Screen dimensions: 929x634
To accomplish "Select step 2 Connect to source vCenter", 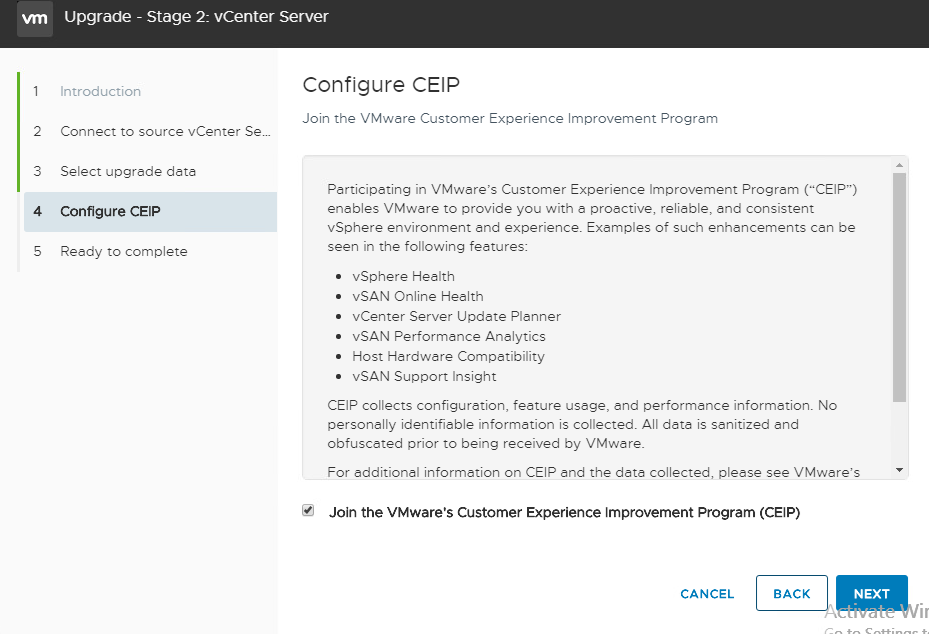I will tap(165, 132).
